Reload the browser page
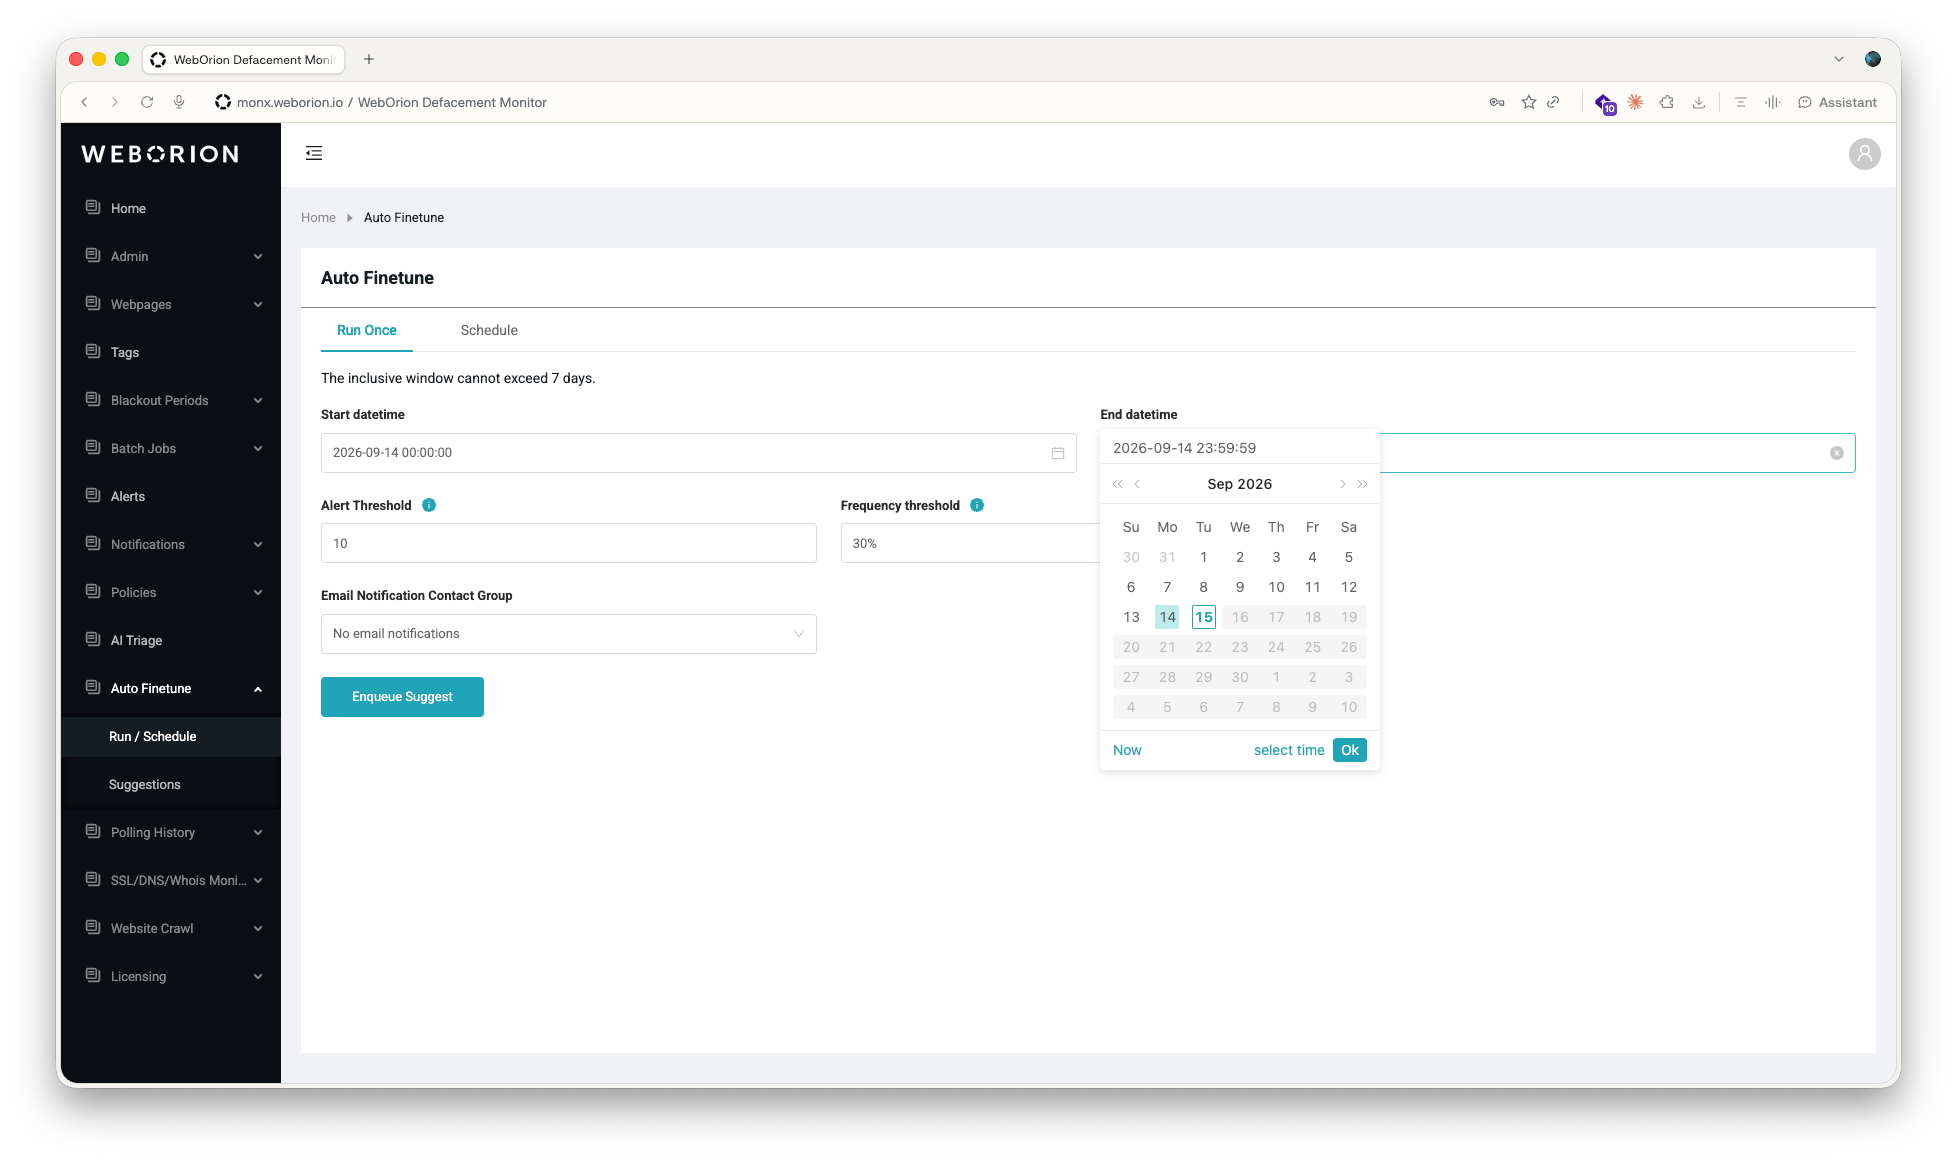The height and width of the screenshot is (1162, 1957). [147, 102]
